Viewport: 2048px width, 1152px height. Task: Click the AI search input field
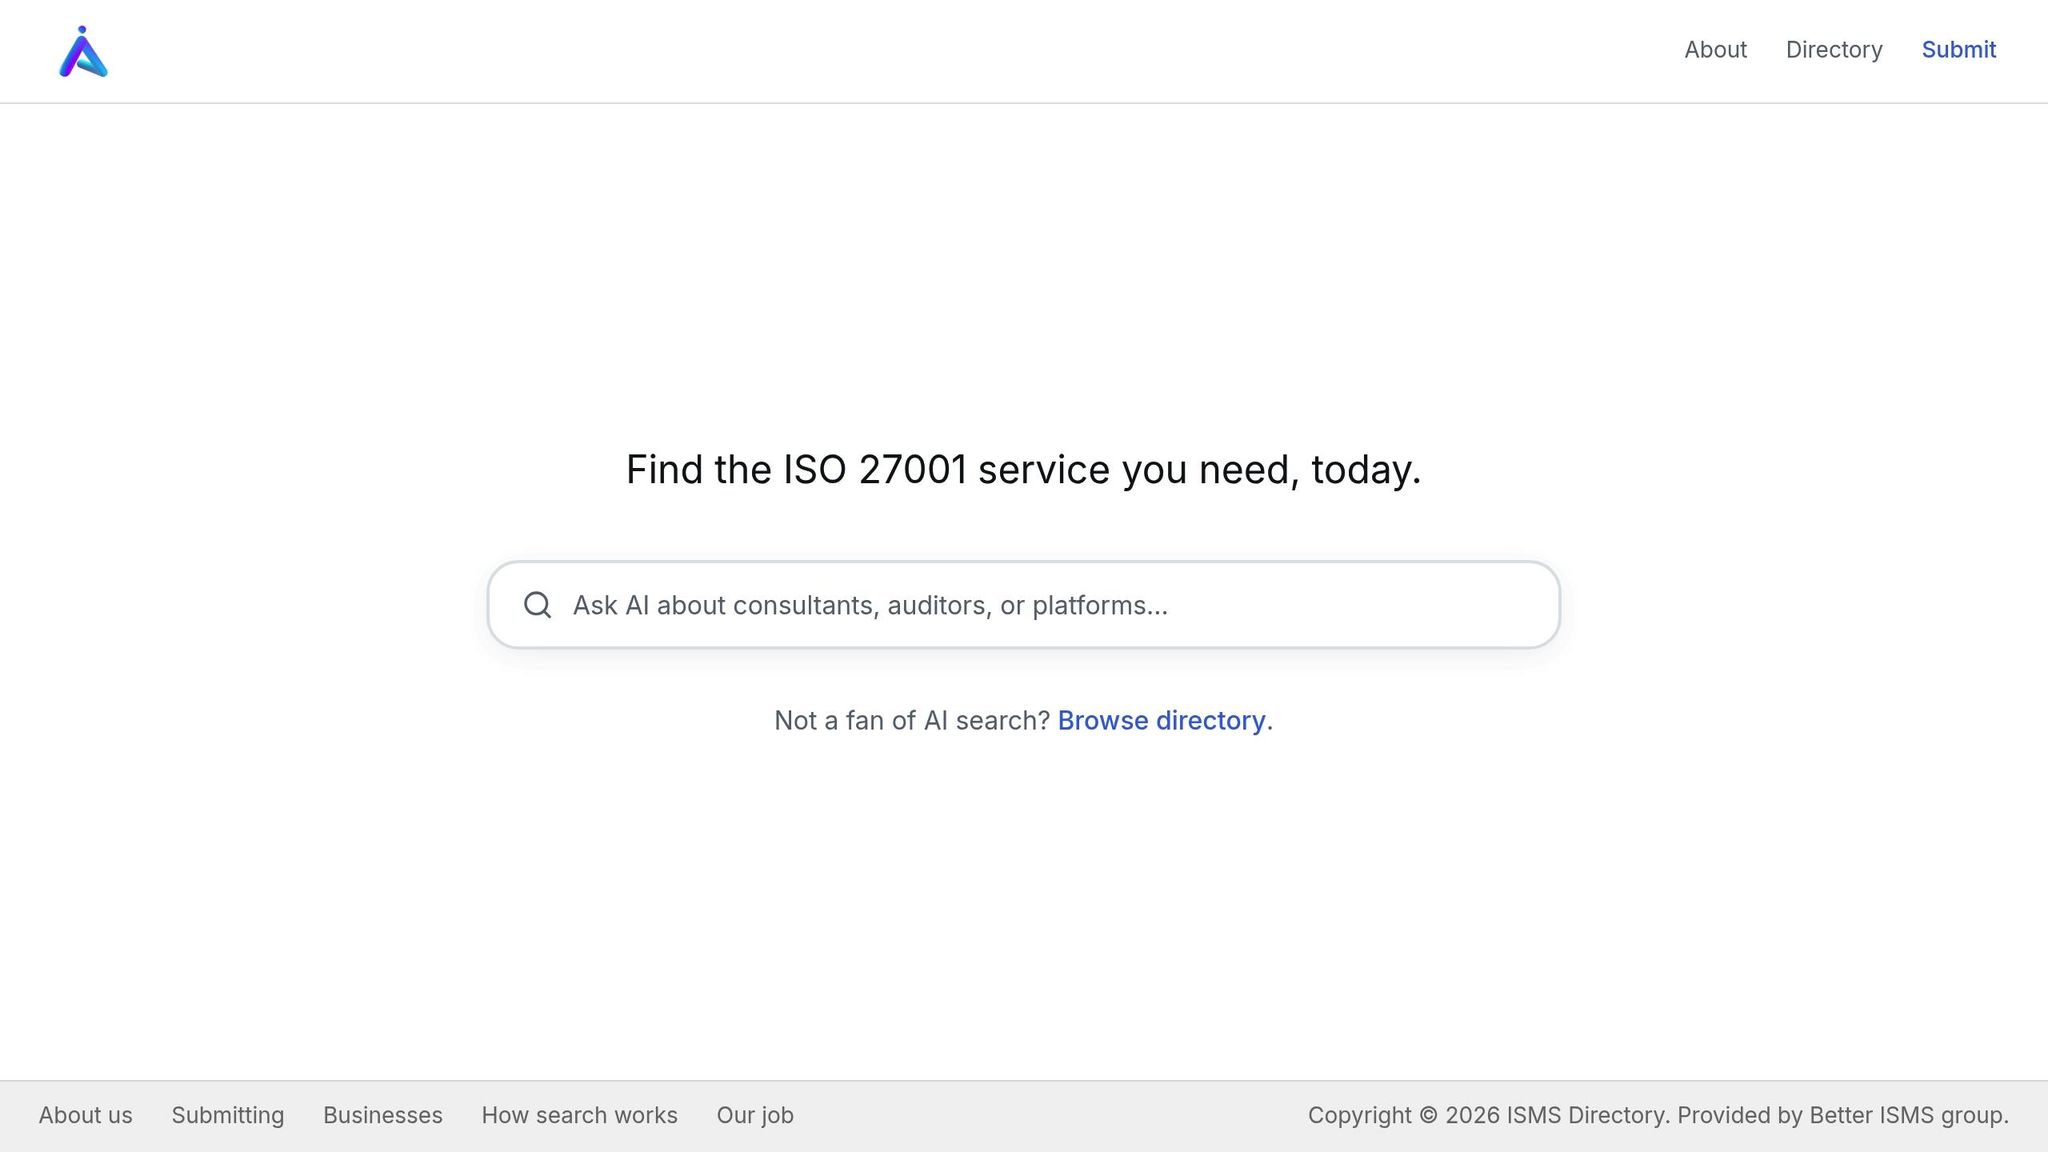pos(1024,604)
